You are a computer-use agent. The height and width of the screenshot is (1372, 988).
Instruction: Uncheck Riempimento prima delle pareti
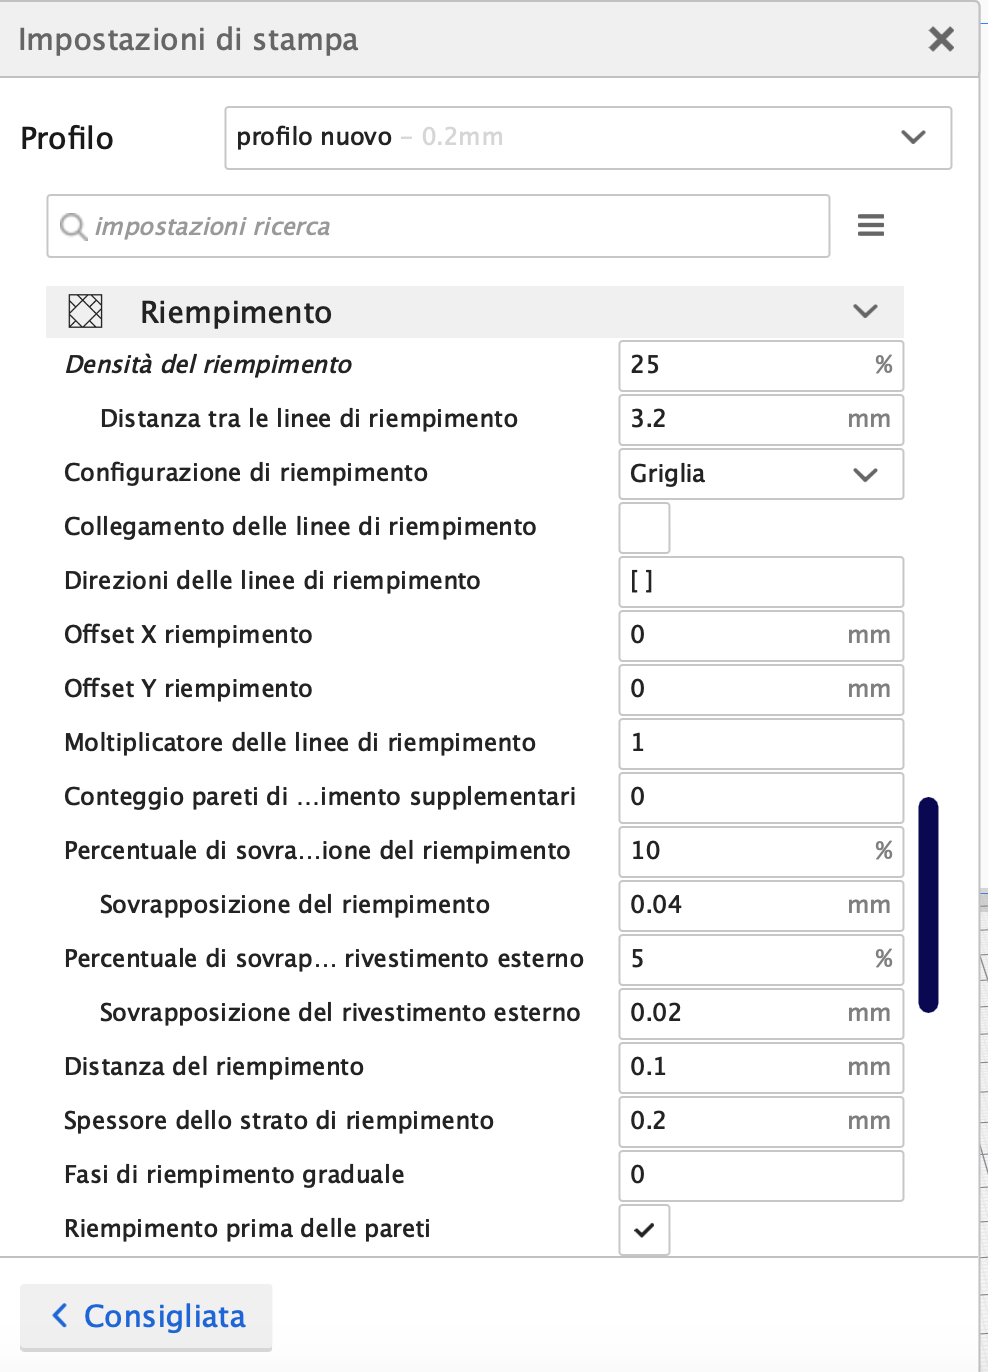[644, 1230]
